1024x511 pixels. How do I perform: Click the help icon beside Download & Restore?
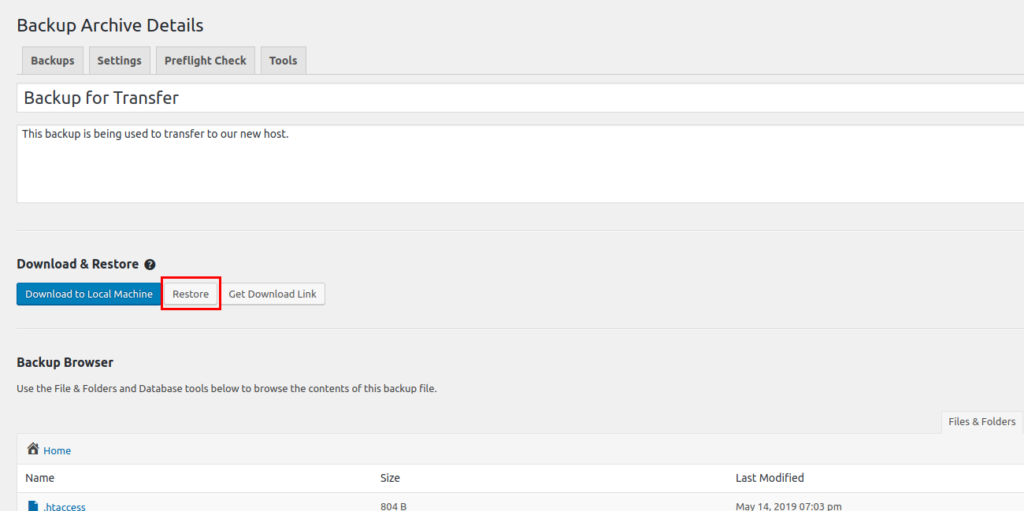(x=150, y=265)
